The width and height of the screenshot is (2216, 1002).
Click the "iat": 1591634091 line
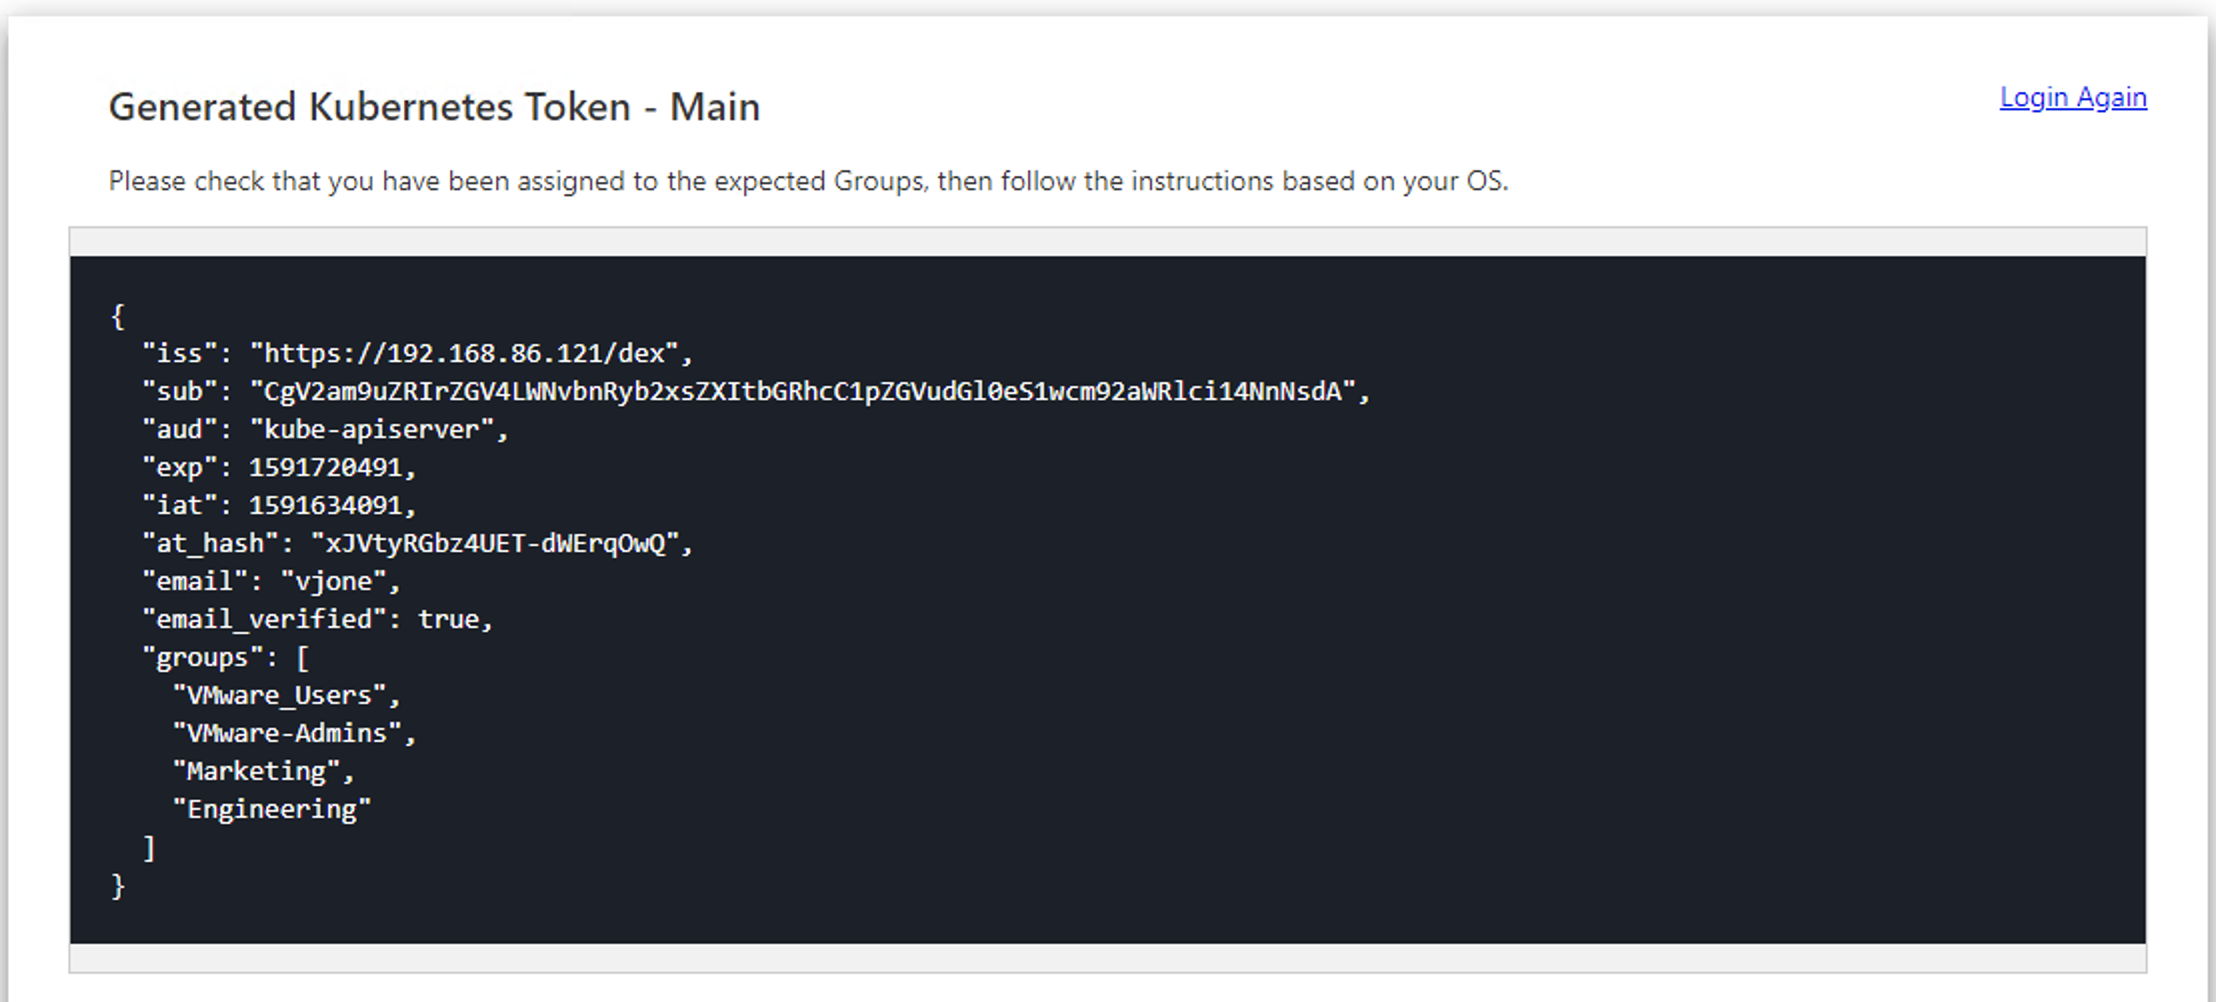pyautogui.click(x=279, y=505)
